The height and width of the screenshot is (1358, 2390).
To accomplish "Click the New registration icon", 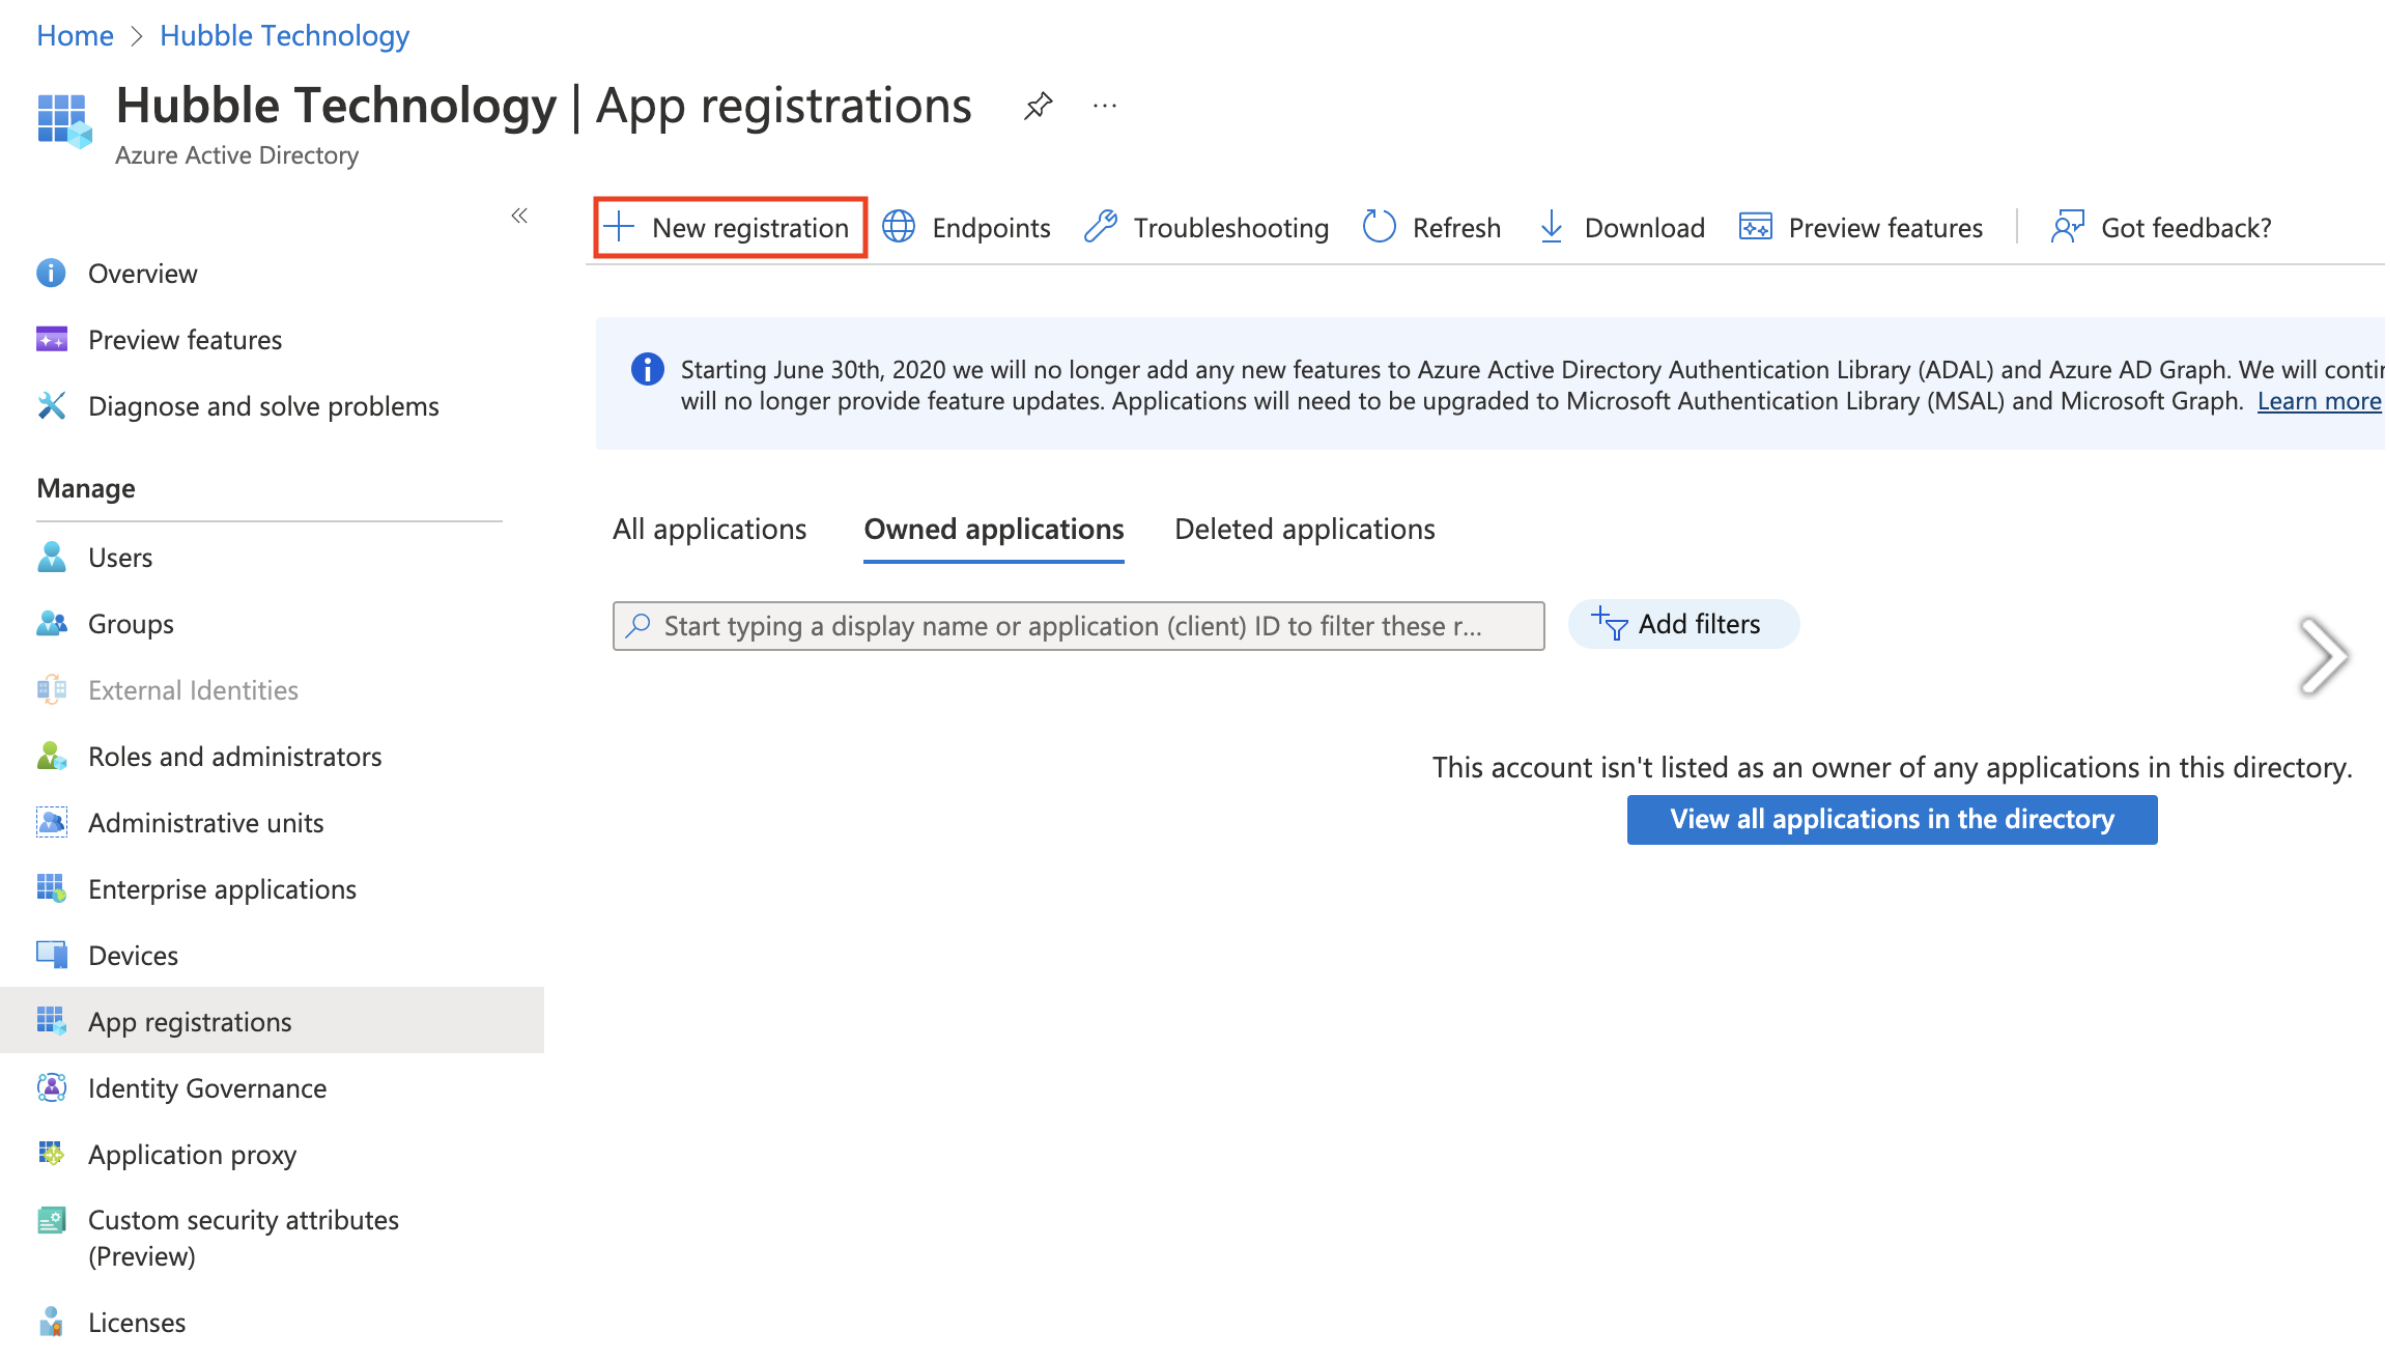I will pos(618,227).
